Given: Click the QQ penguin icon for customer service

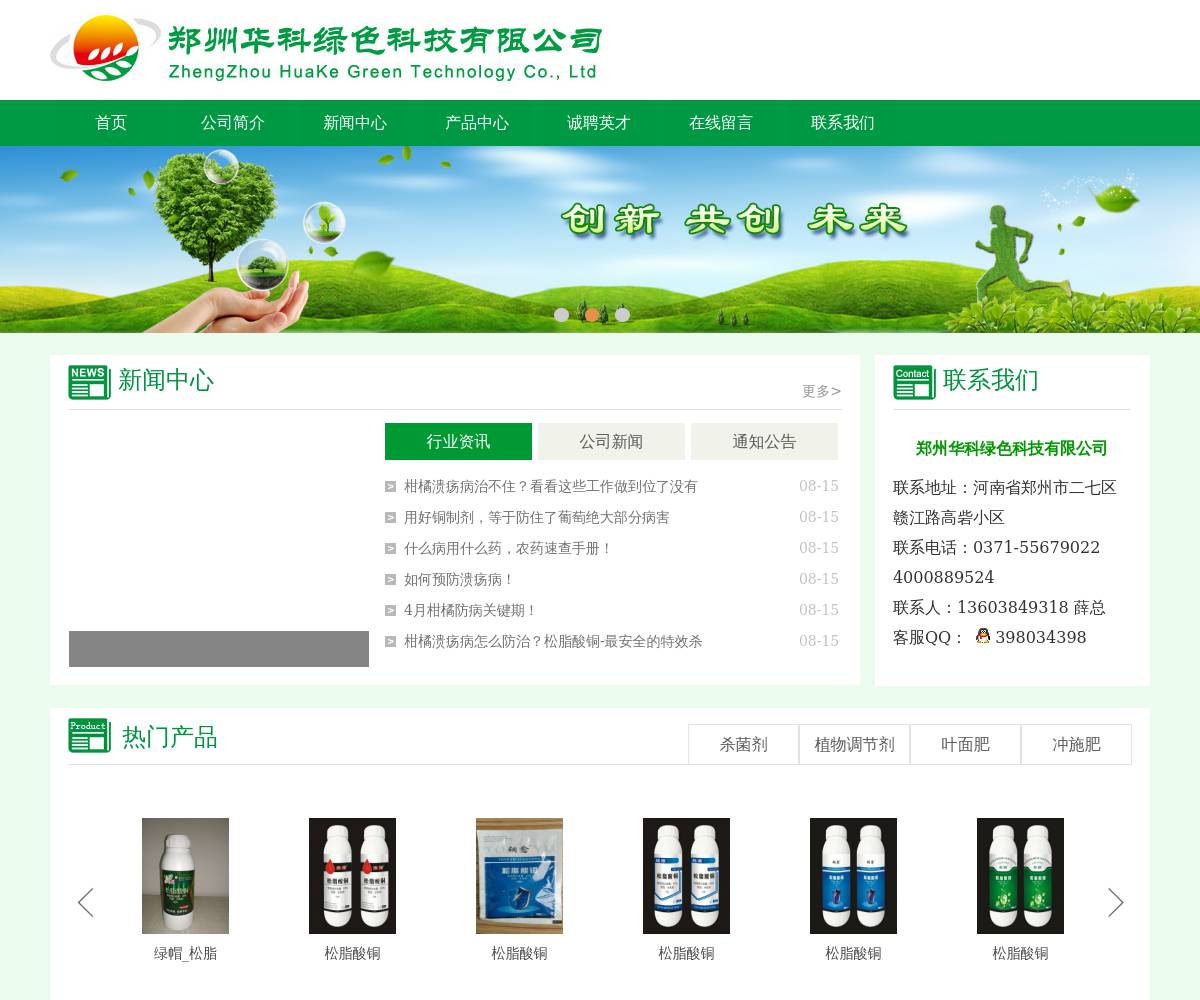Looking at the screenshot, I should tap(983, 636).
